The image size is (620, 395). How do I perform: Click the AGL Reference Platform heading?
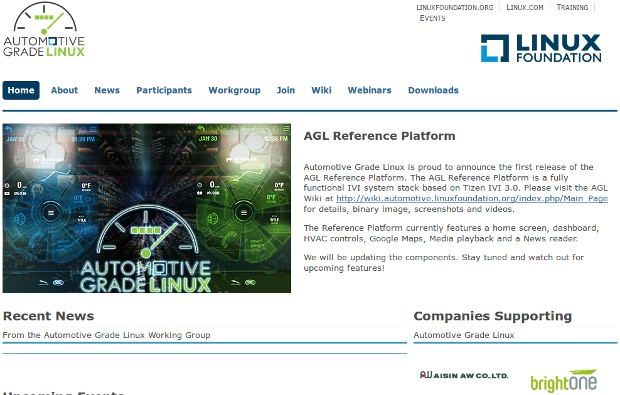point(380,136)
